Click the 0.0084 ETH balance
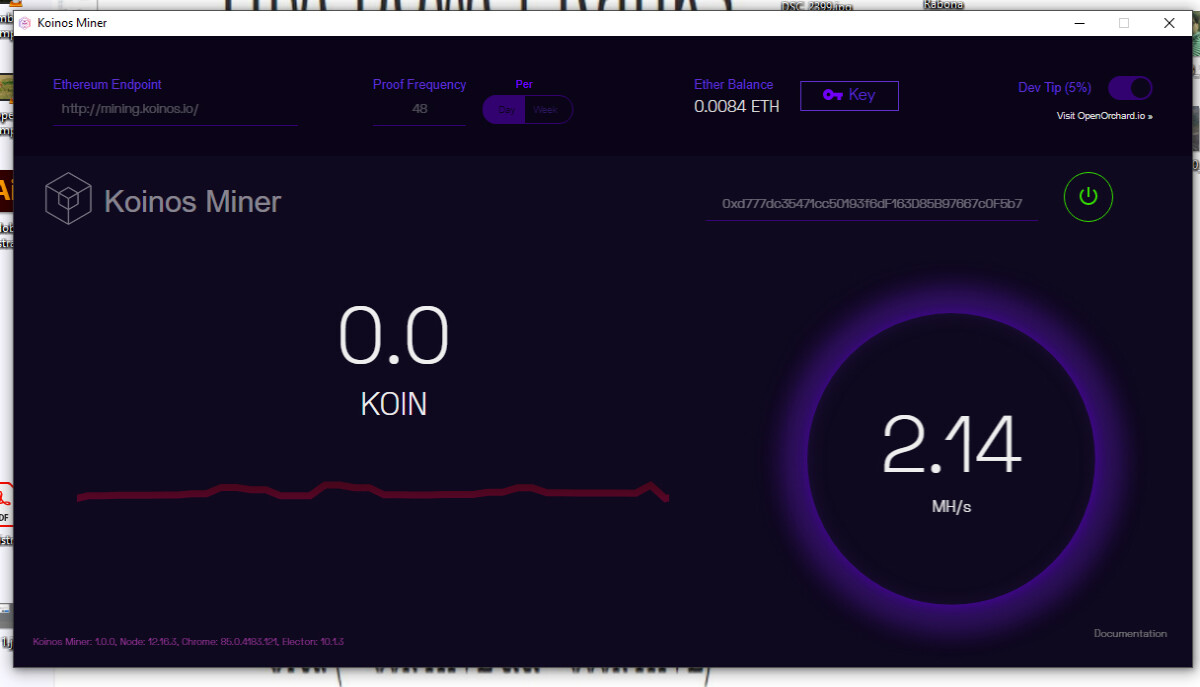 (737, 106)
